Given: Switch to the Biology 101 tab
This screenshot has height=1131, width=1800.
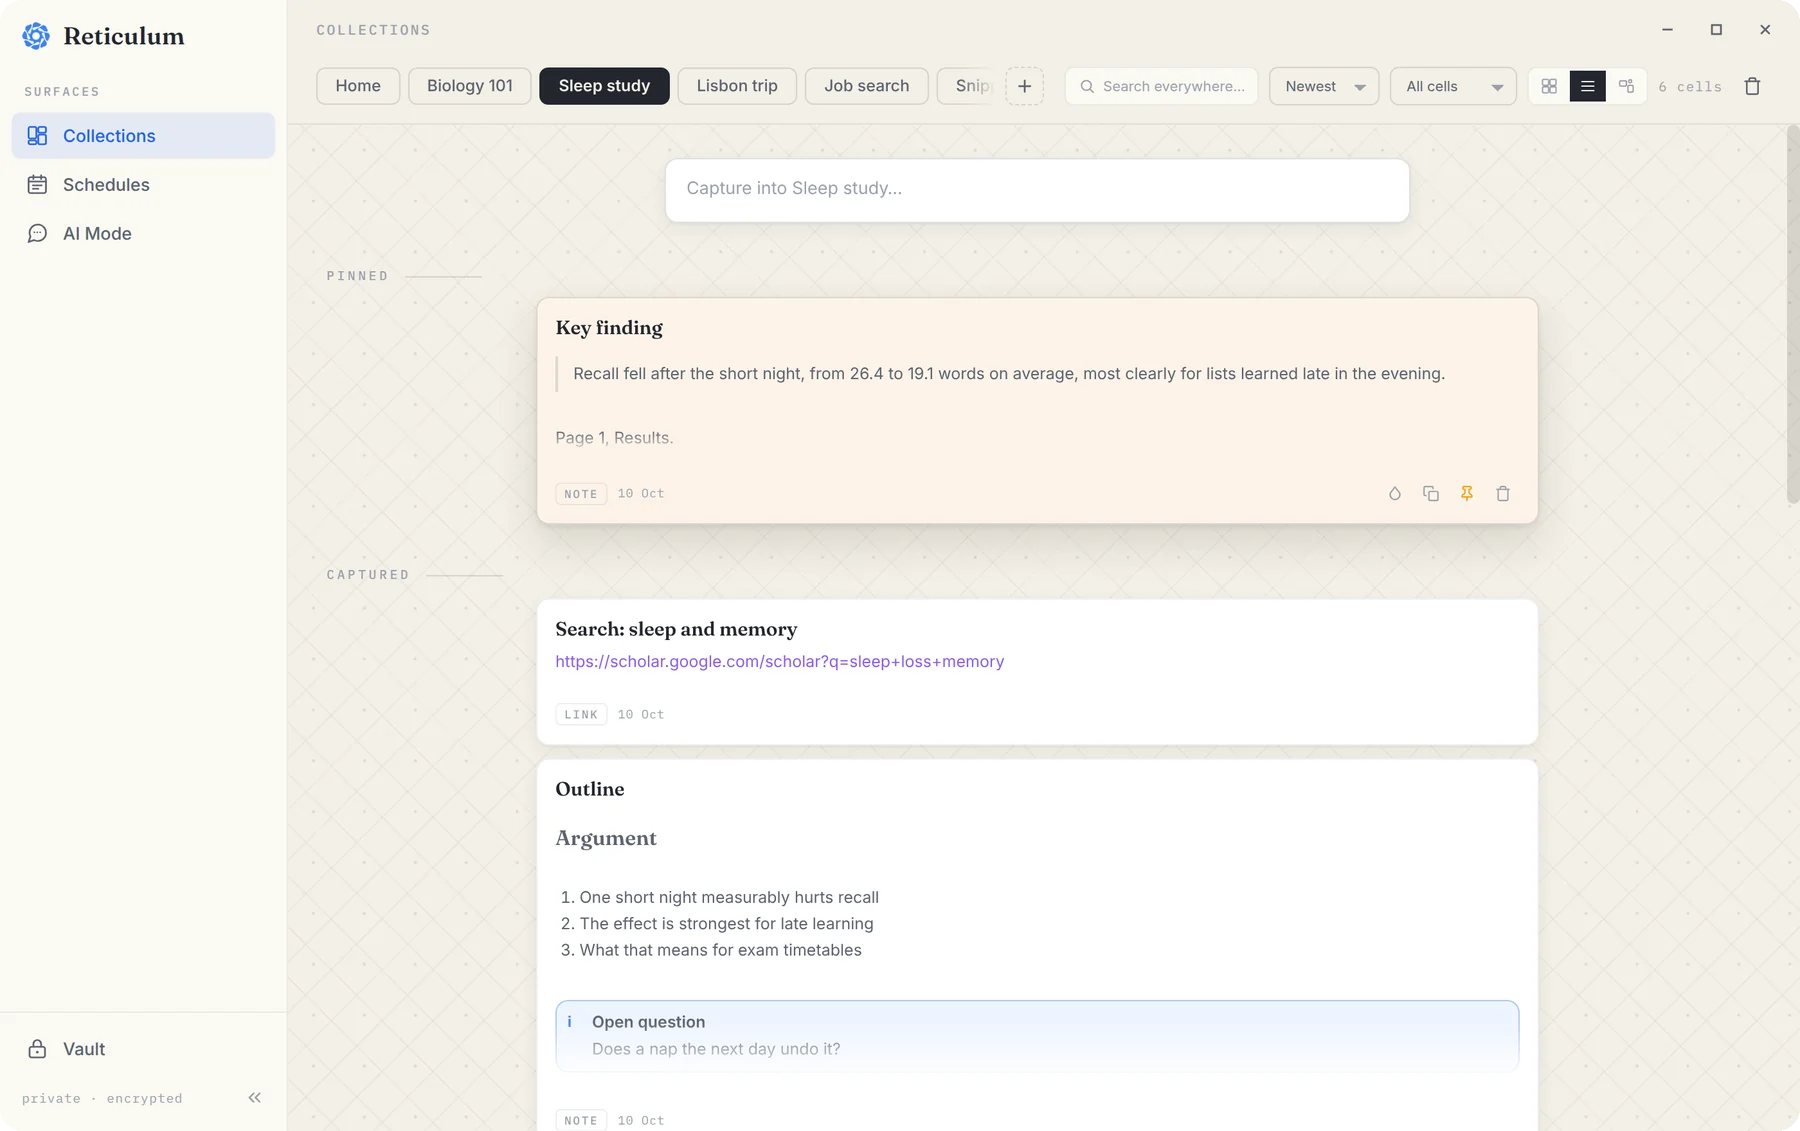Looking at the screenshot, I should pyautogui.click(x=470, y=86).
